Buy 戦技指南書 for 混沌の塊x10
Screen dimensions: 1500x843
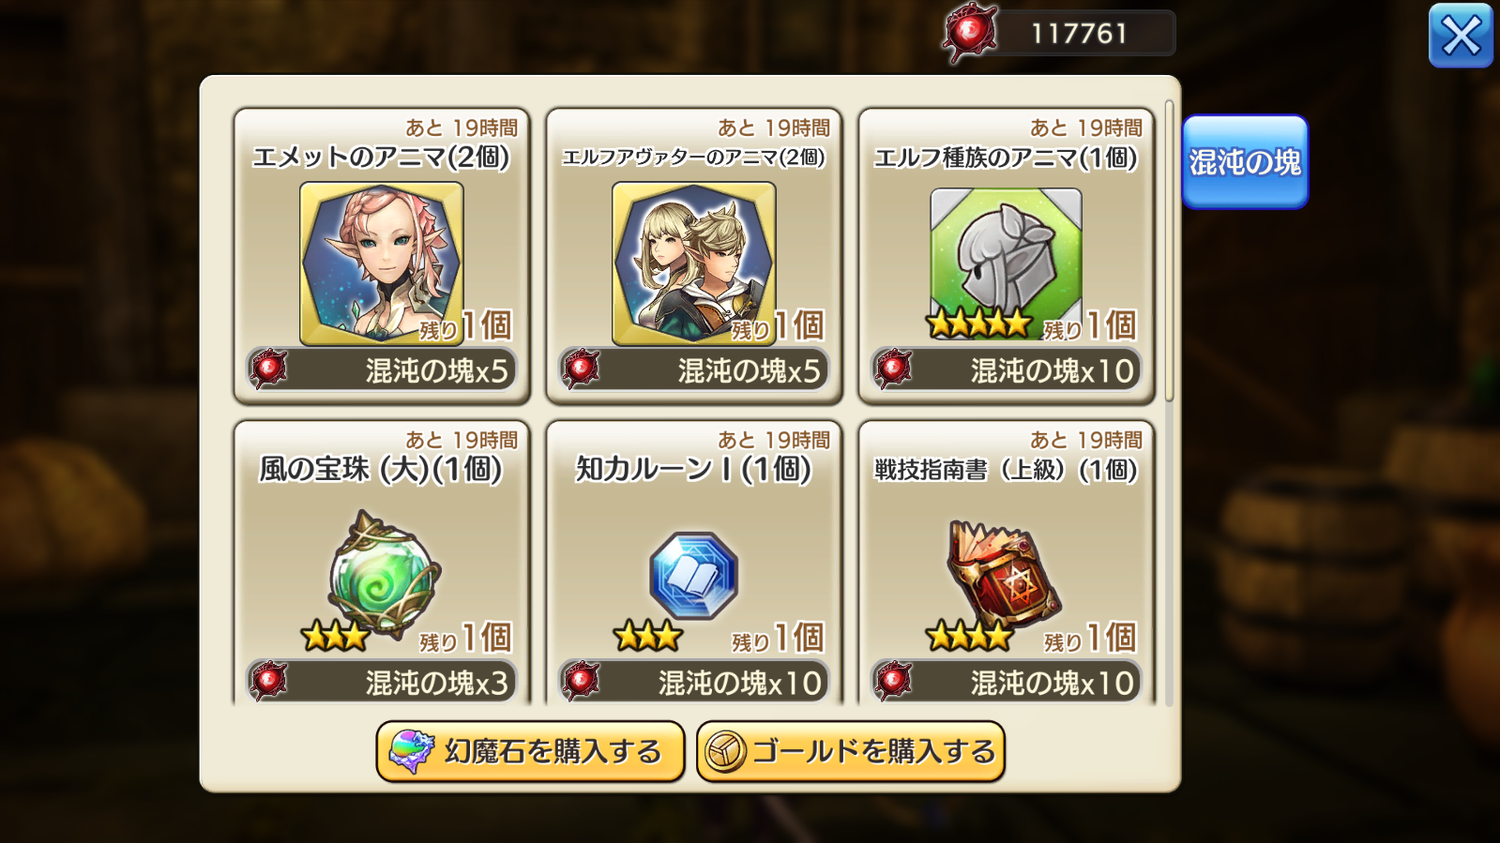(x=1006, y=682)
